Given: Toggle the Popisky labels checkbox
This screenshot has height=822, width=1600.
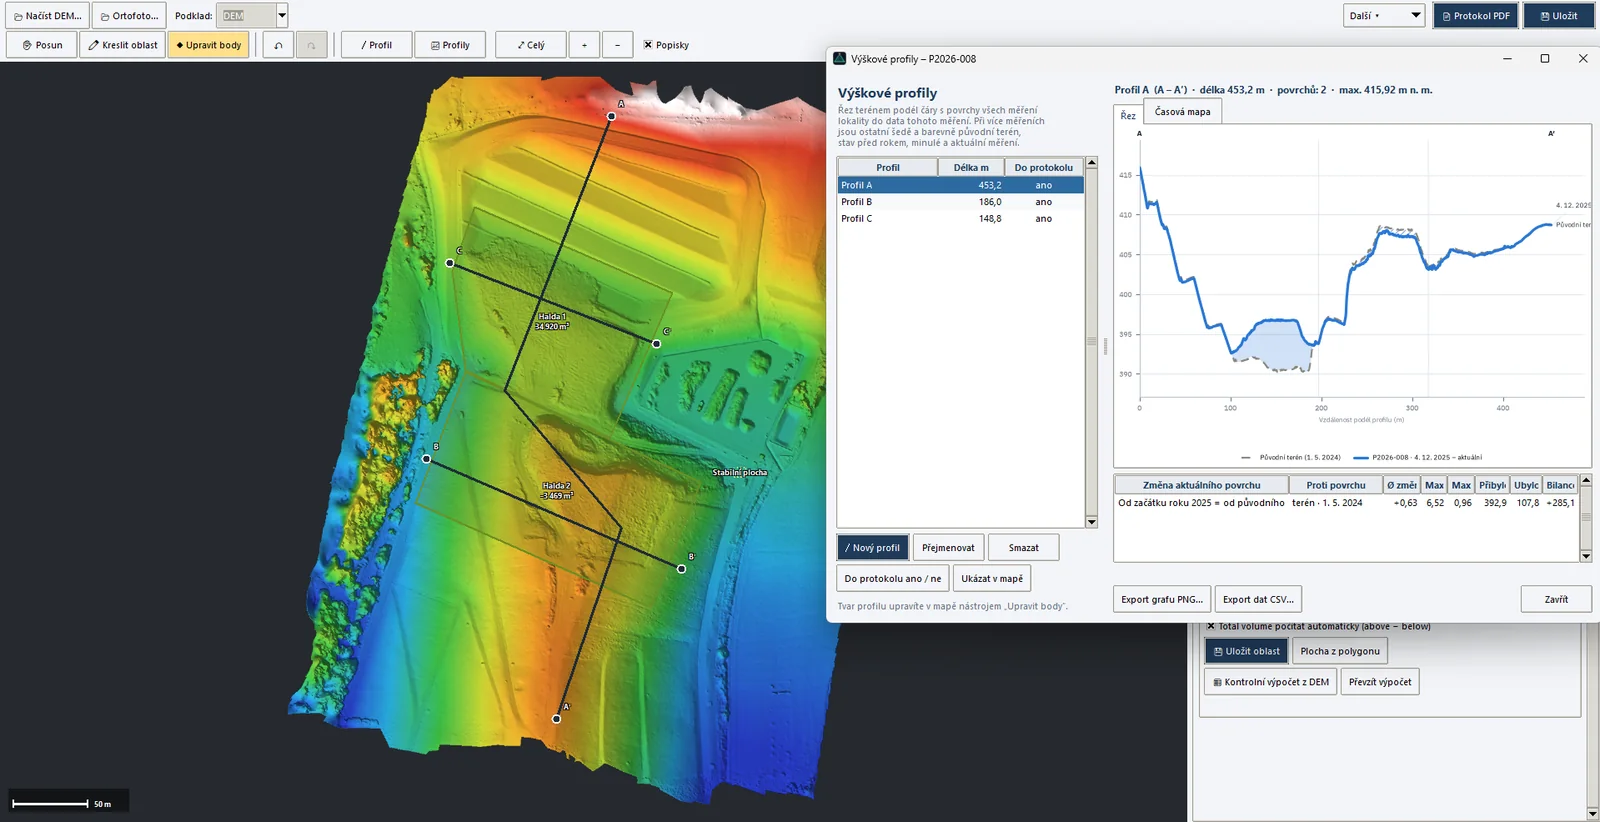Looking at the screenshot, I should click(648, 45).
